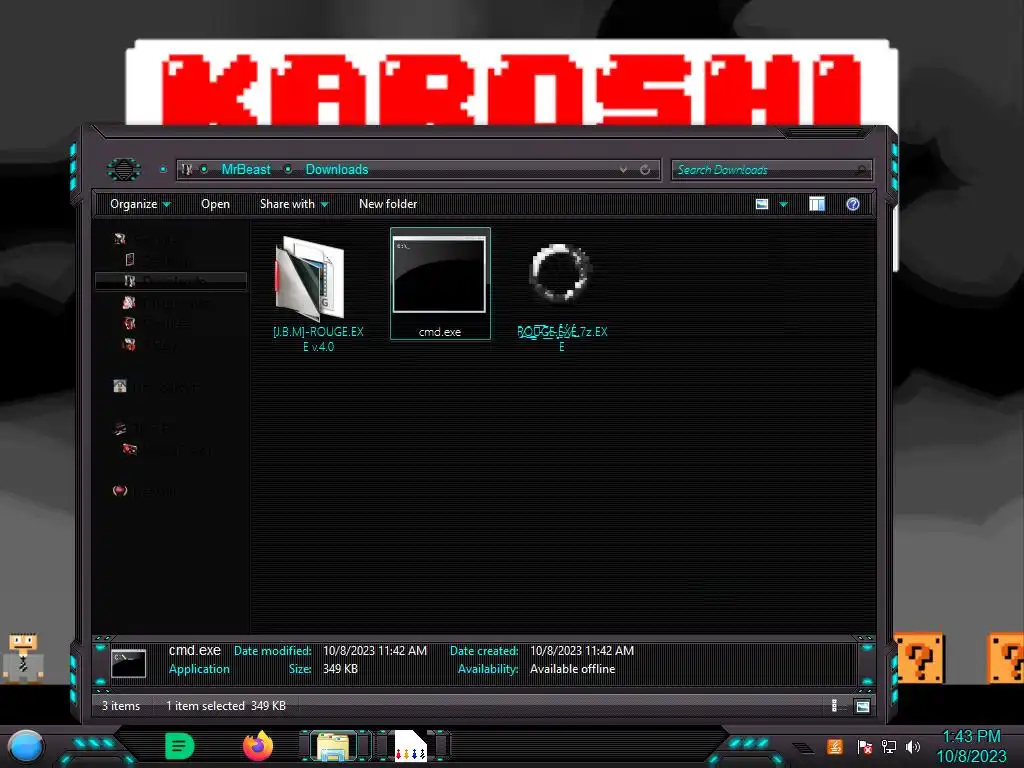
Task: Click the cmd.exe name in details pane
Action: (x=195, y=650)
